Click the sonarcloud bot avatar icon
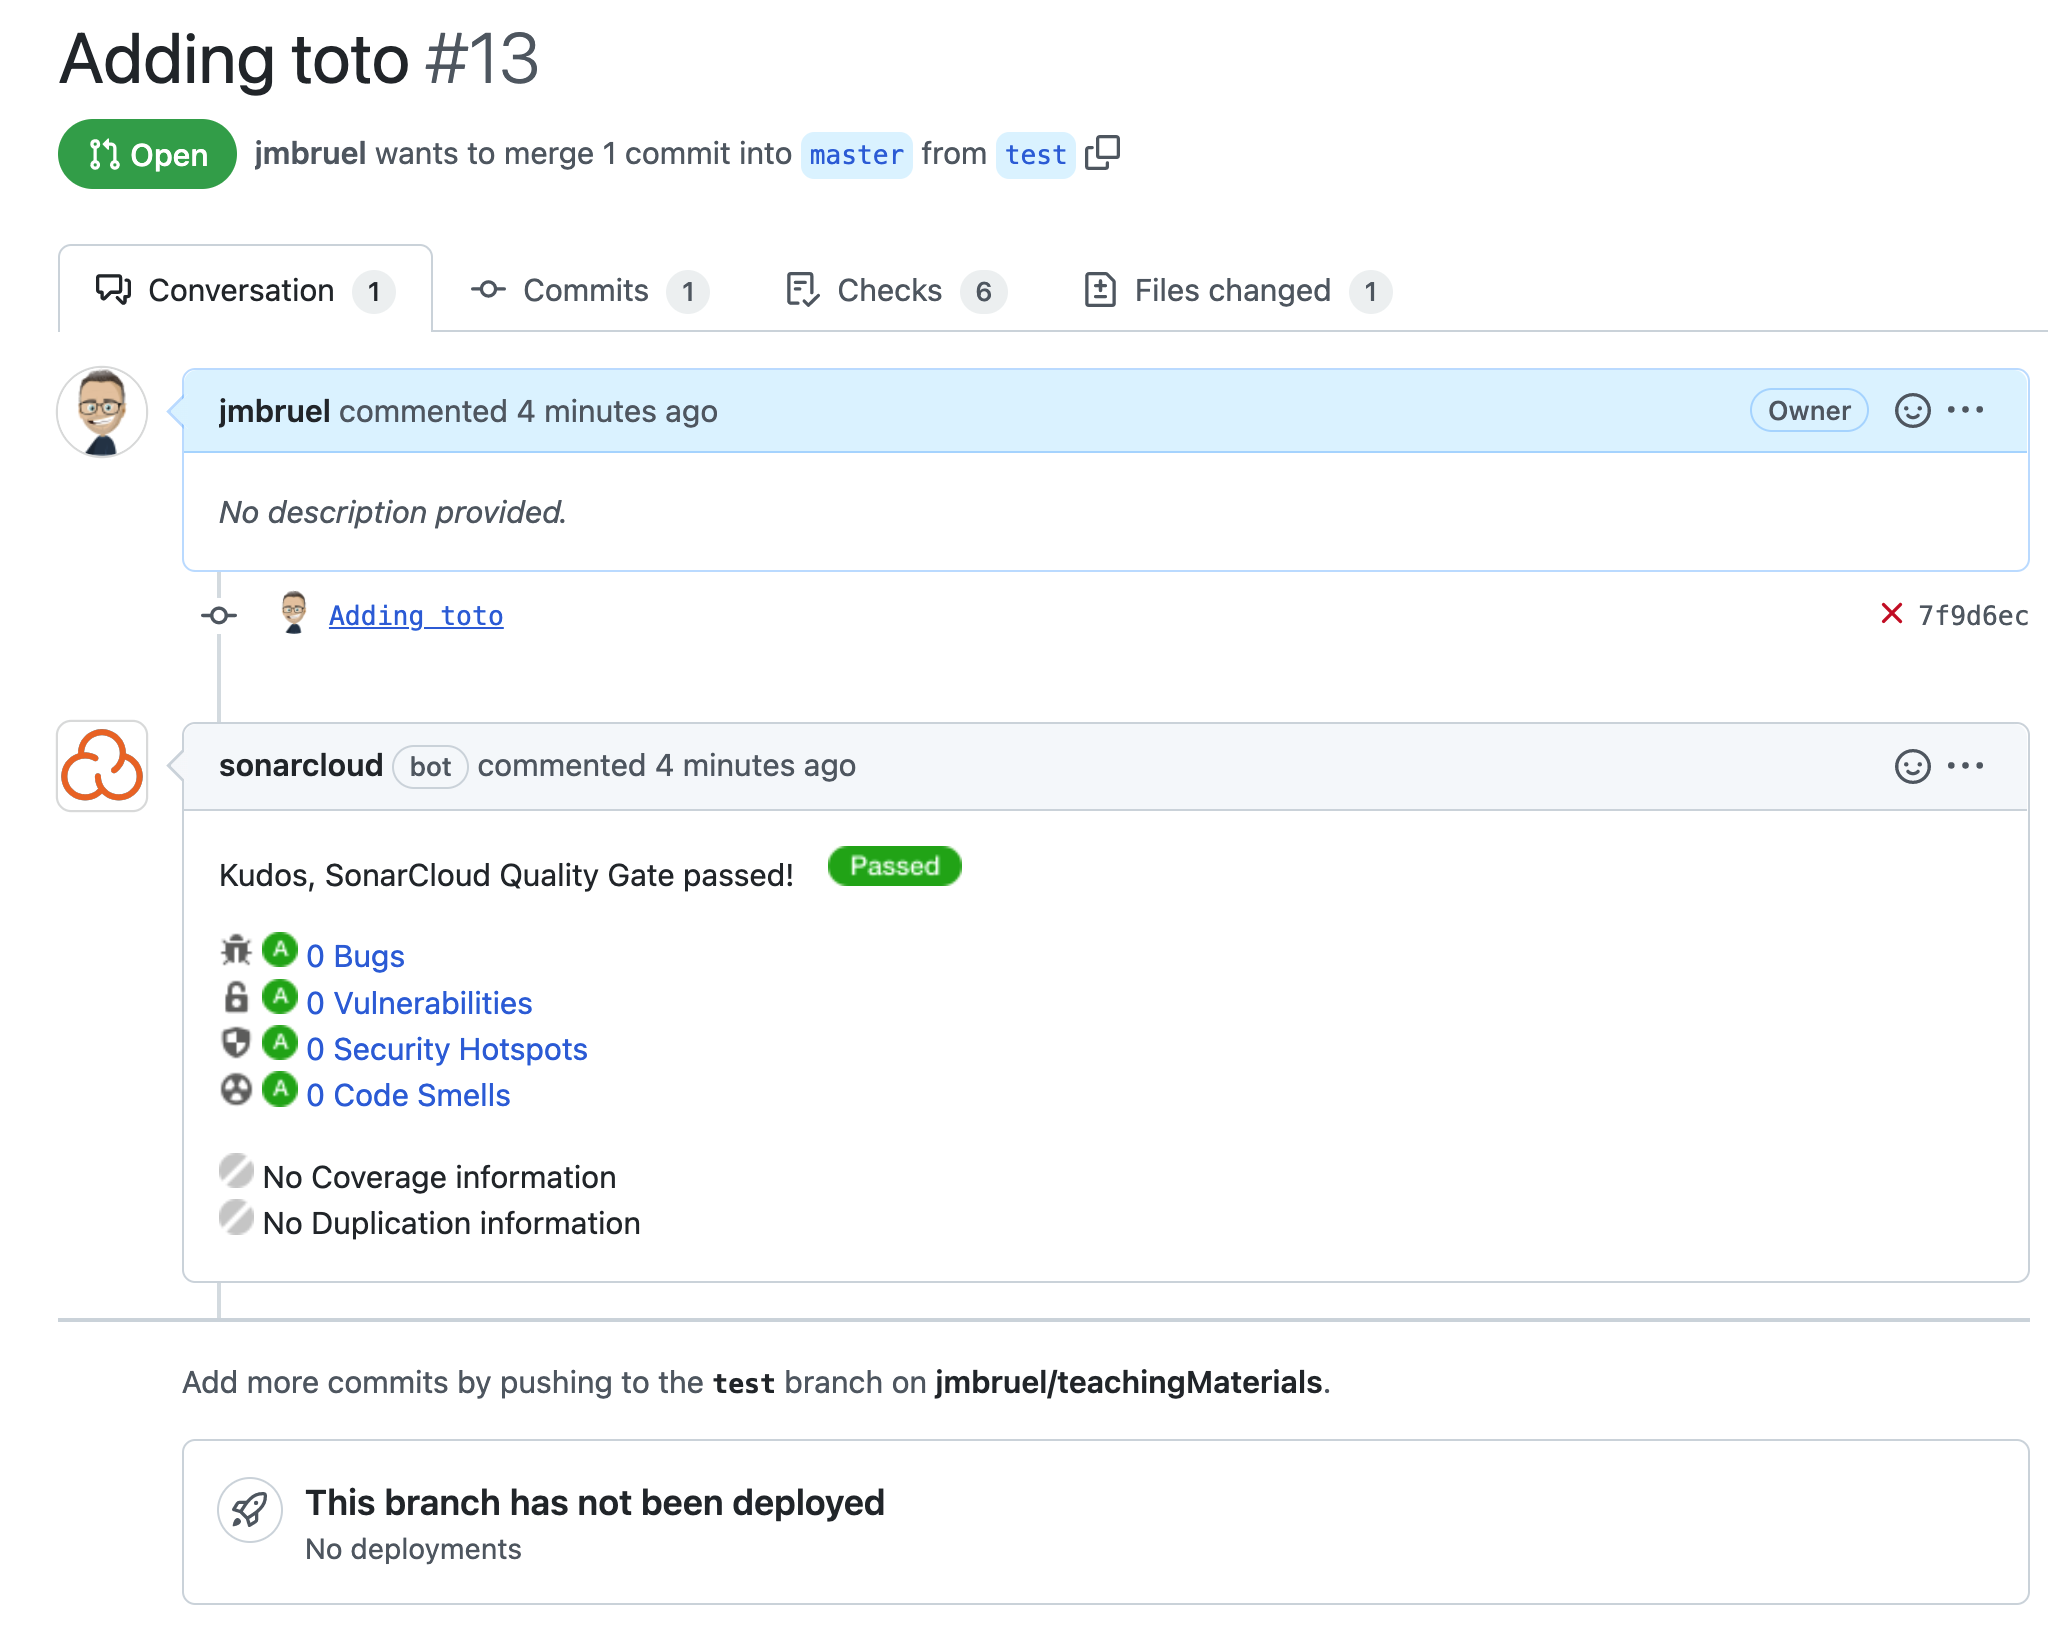The image size is (2048, 1626). click(x=101, y=767)
